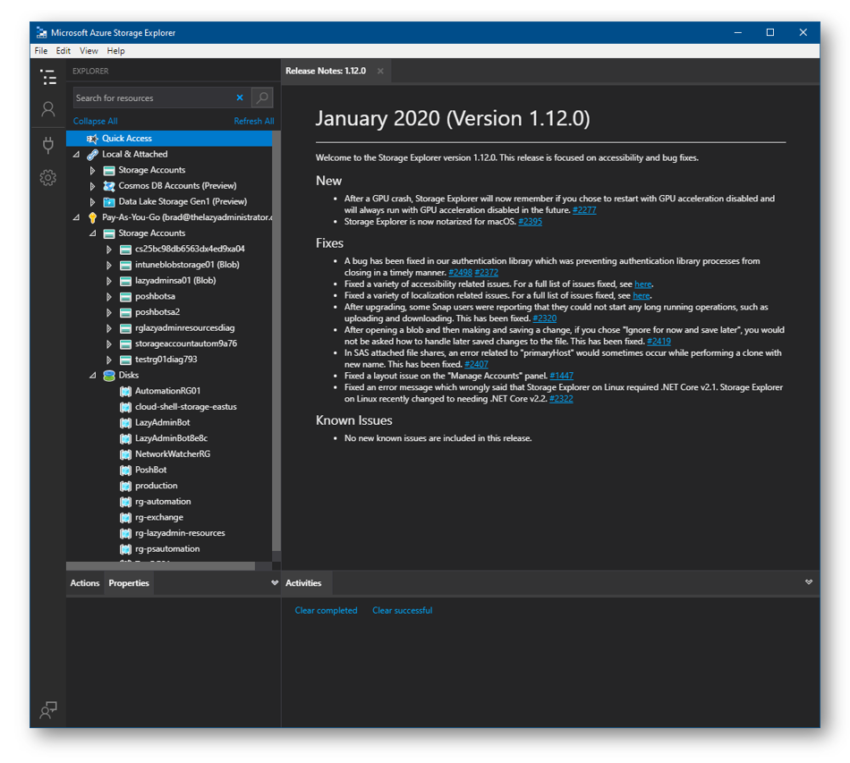Select the rglazyadminresourcesdiag tree item
Viewport: 850px width, 763px height.
(x=185, y=328)
